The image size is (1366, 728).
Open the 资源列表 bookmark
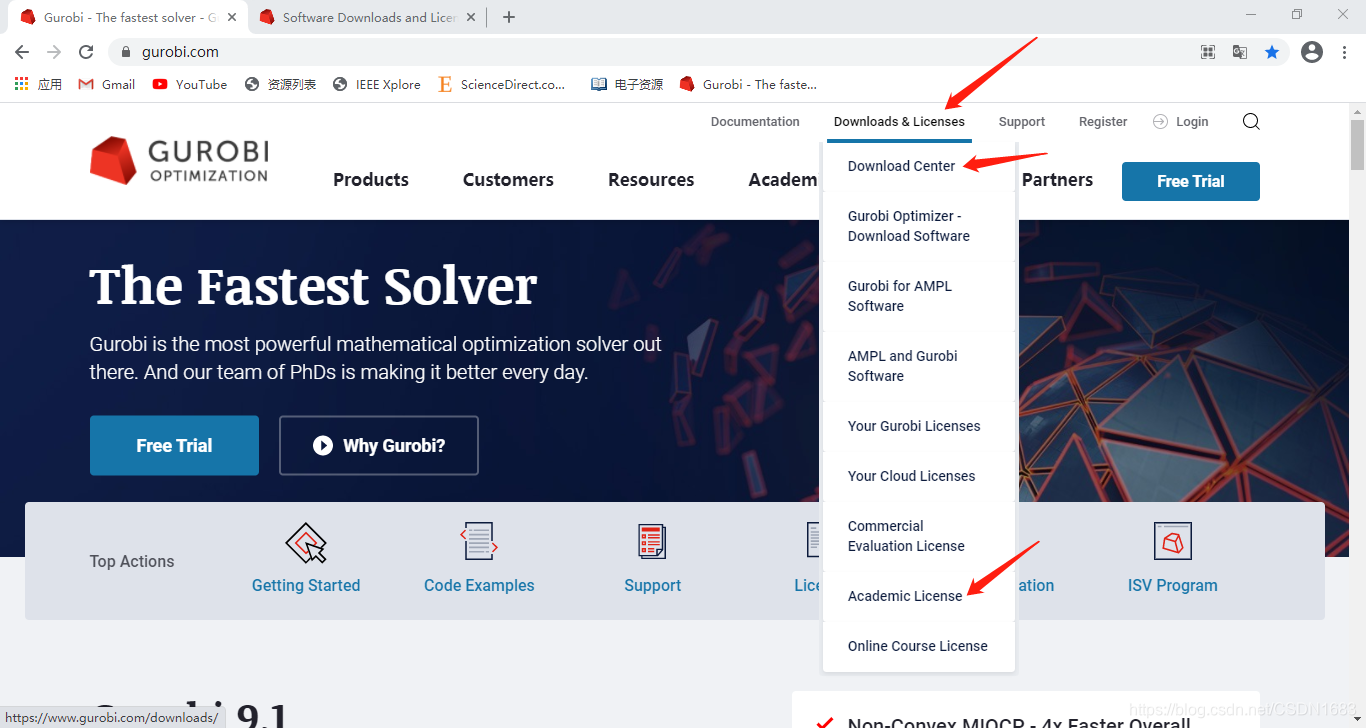pyautogui.click(x=280, y=85)
